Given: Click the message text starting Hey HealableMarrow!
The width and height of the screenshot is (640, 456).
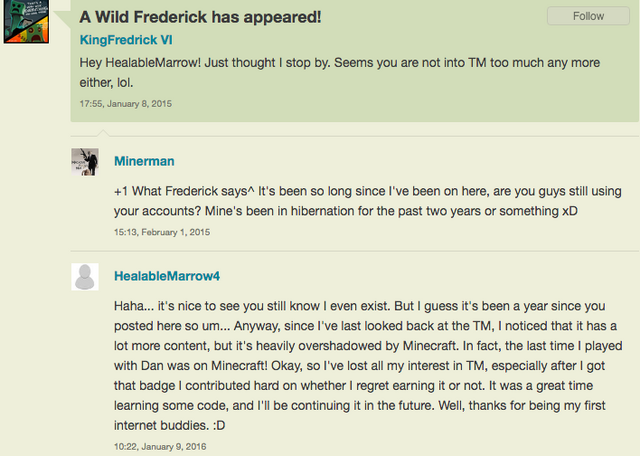Looking at the screenshot, I should 340,73.
